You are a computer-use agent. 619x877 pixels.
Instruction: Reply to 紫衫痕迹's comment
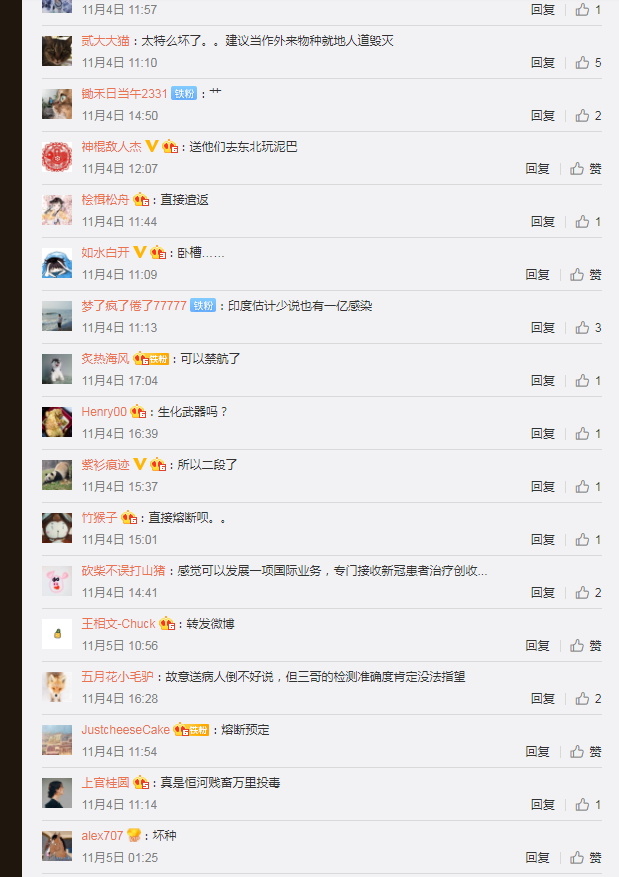pos(542,487)
